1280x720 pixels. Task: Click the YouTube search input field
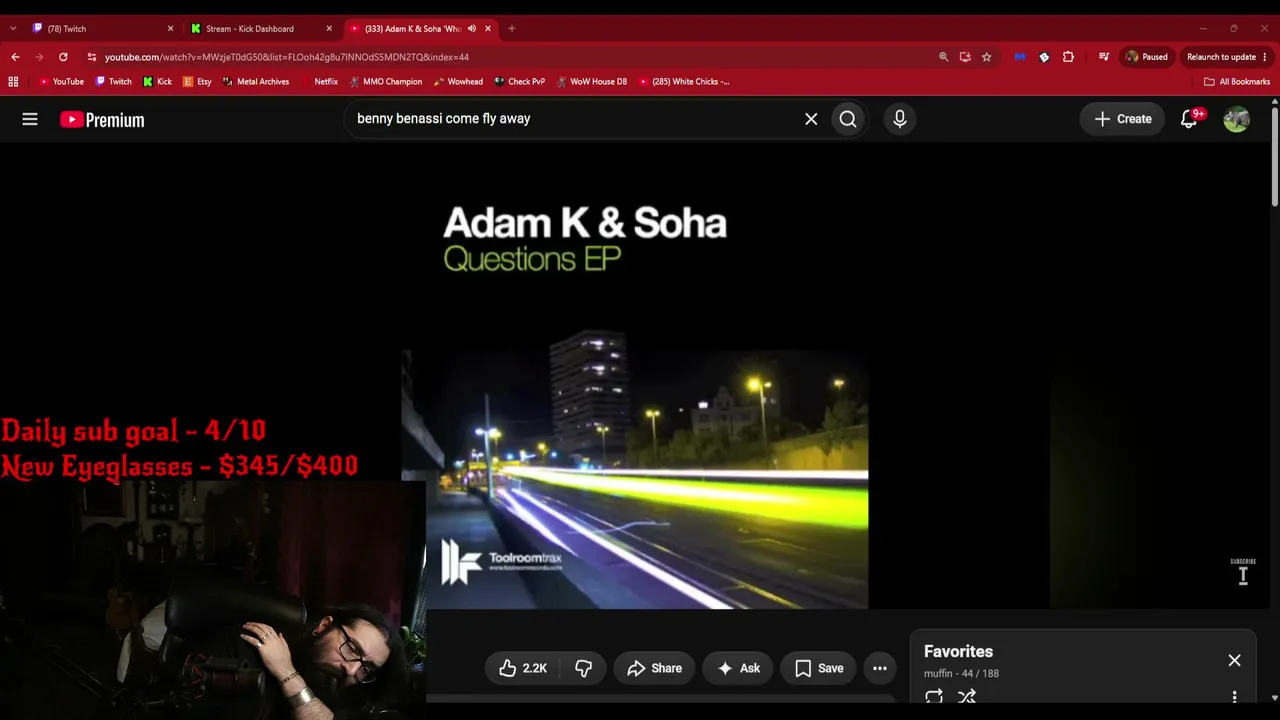(x=575, y=119)
